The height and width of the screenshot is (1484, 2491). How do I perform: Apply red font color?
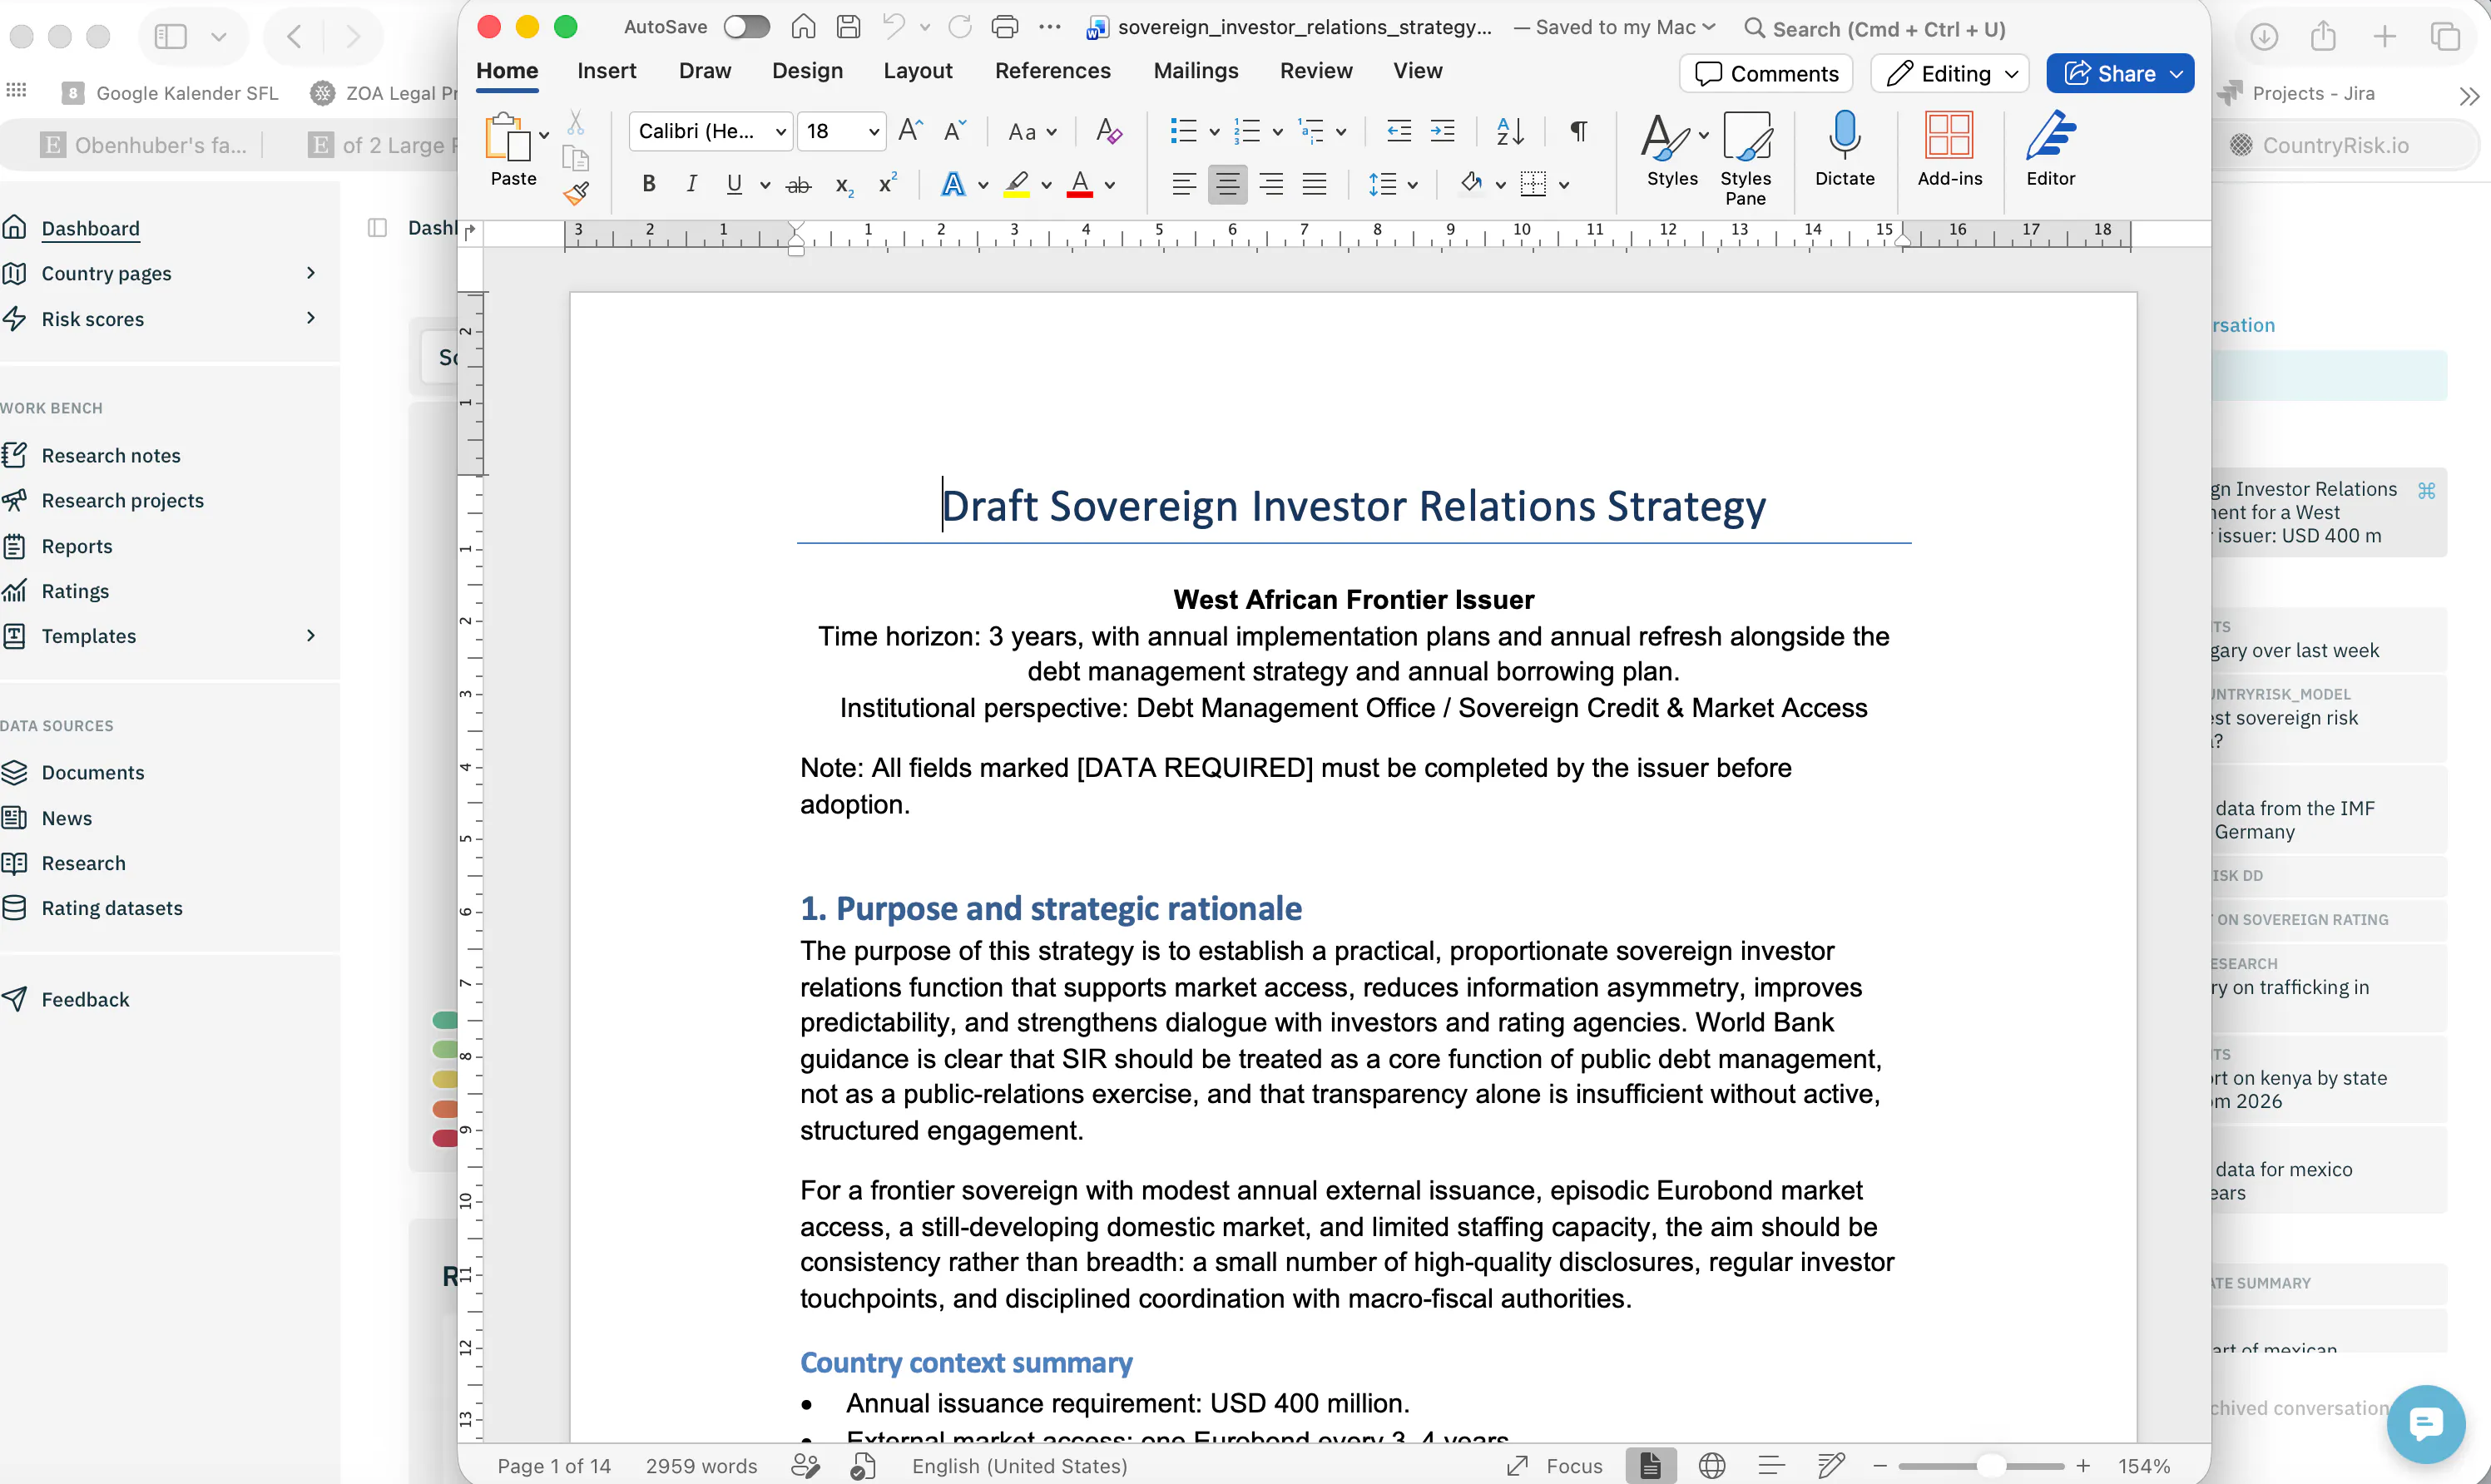pos(1080,185)
